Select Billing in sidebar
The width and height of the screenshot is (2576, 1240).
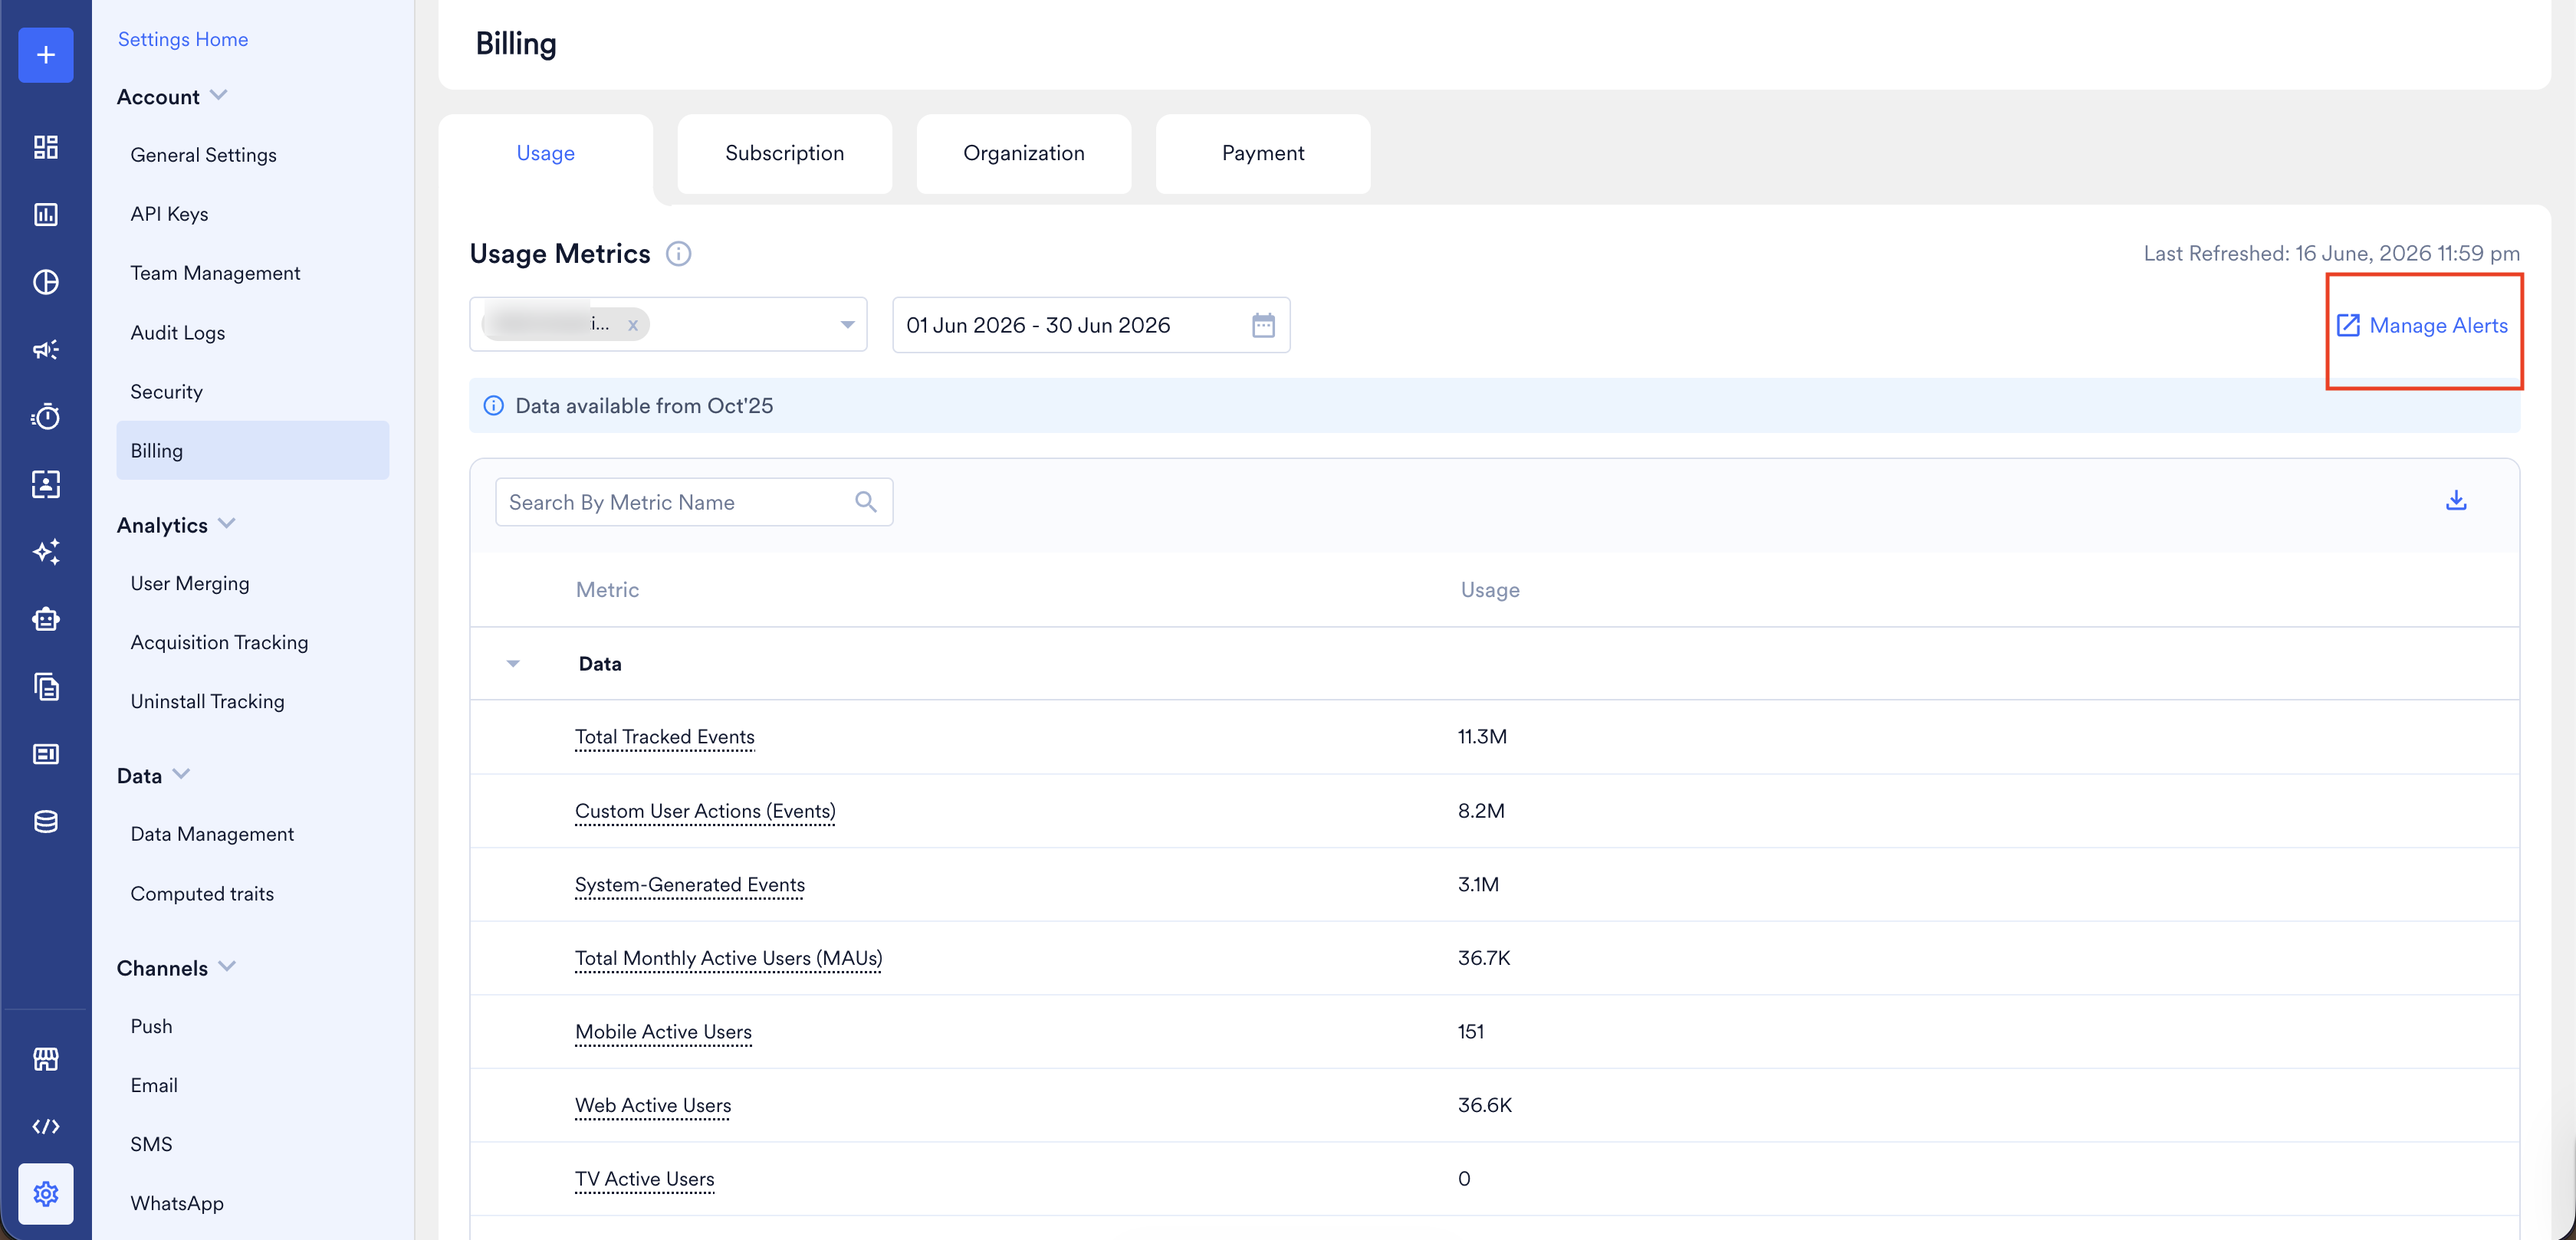[253, 450]
